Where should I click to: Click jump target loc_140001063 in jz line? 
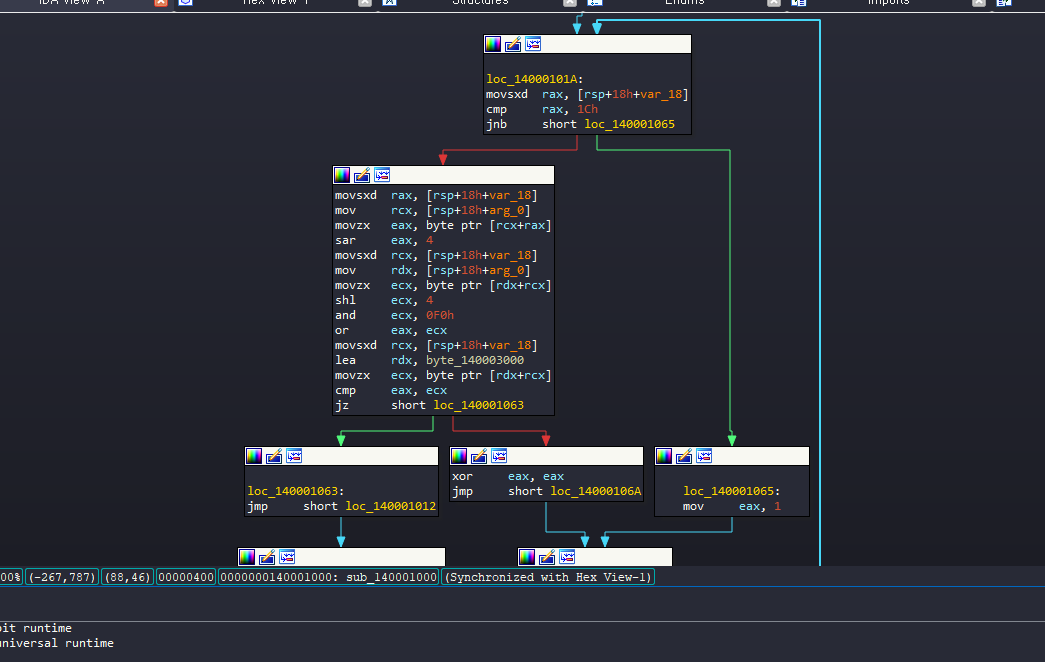479,405
